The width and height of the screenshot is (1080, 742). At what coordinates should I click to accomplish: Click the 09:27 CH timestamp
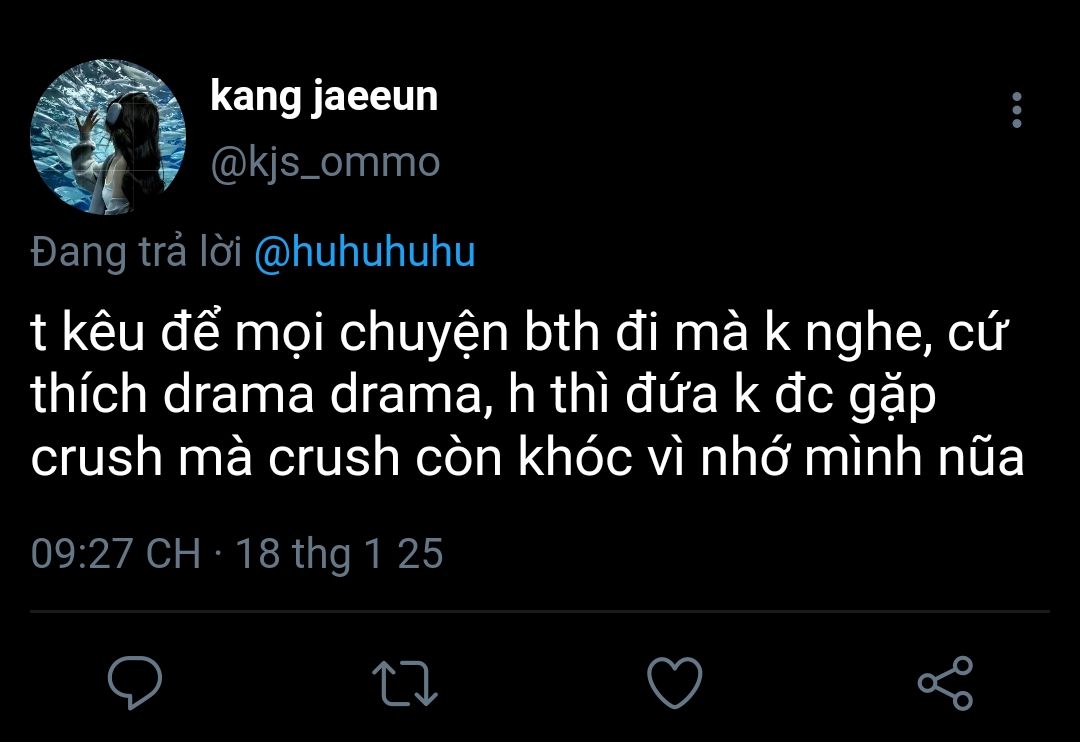pos(116,553)
